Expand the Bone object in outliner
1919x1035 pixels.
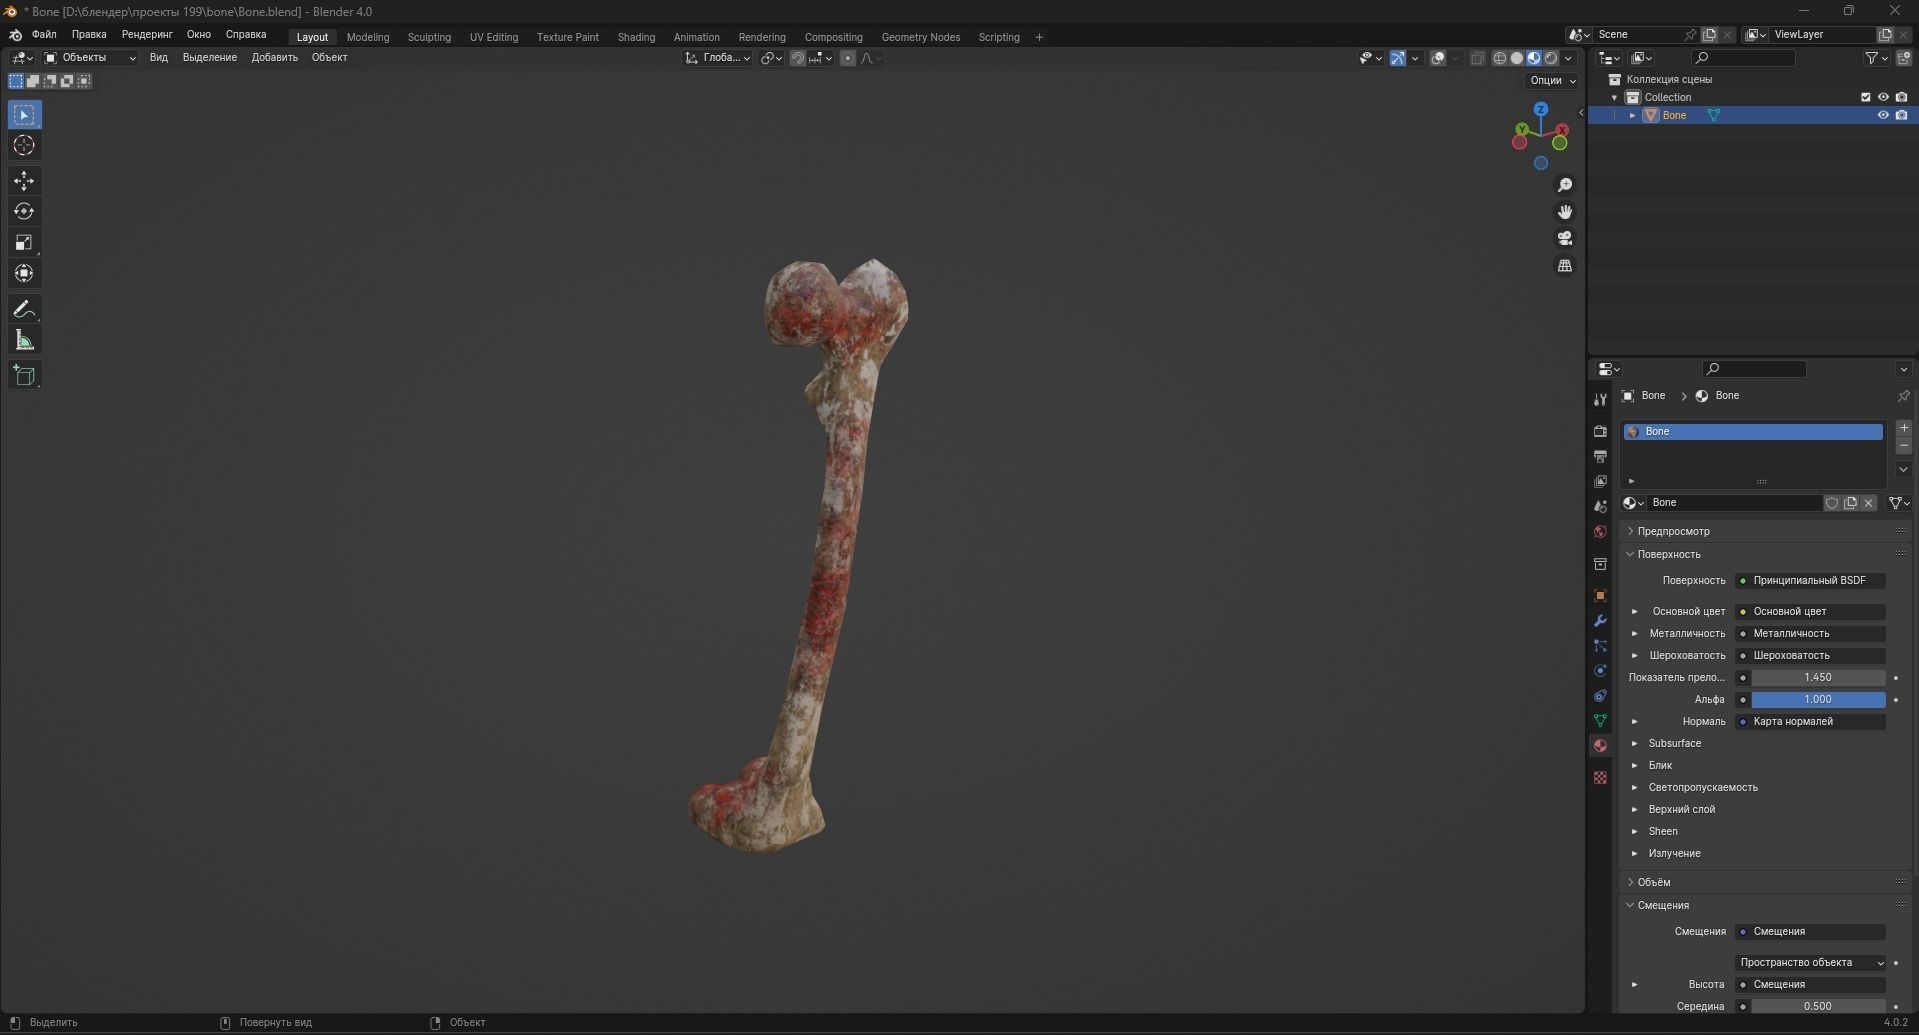pyautogui.click(x=1633, y=115)
